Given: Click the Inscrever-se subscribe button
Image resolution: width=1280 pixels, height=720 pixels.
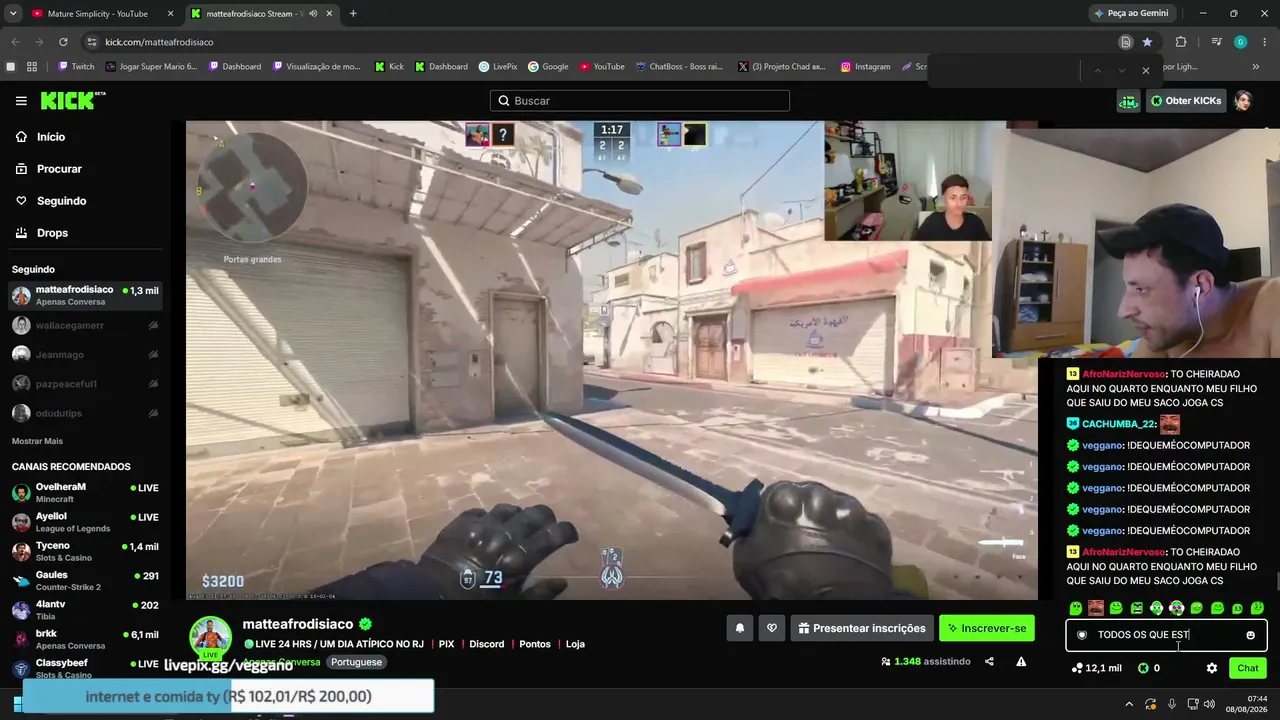Looking at the screenshot, I should (x=987, y=628).
